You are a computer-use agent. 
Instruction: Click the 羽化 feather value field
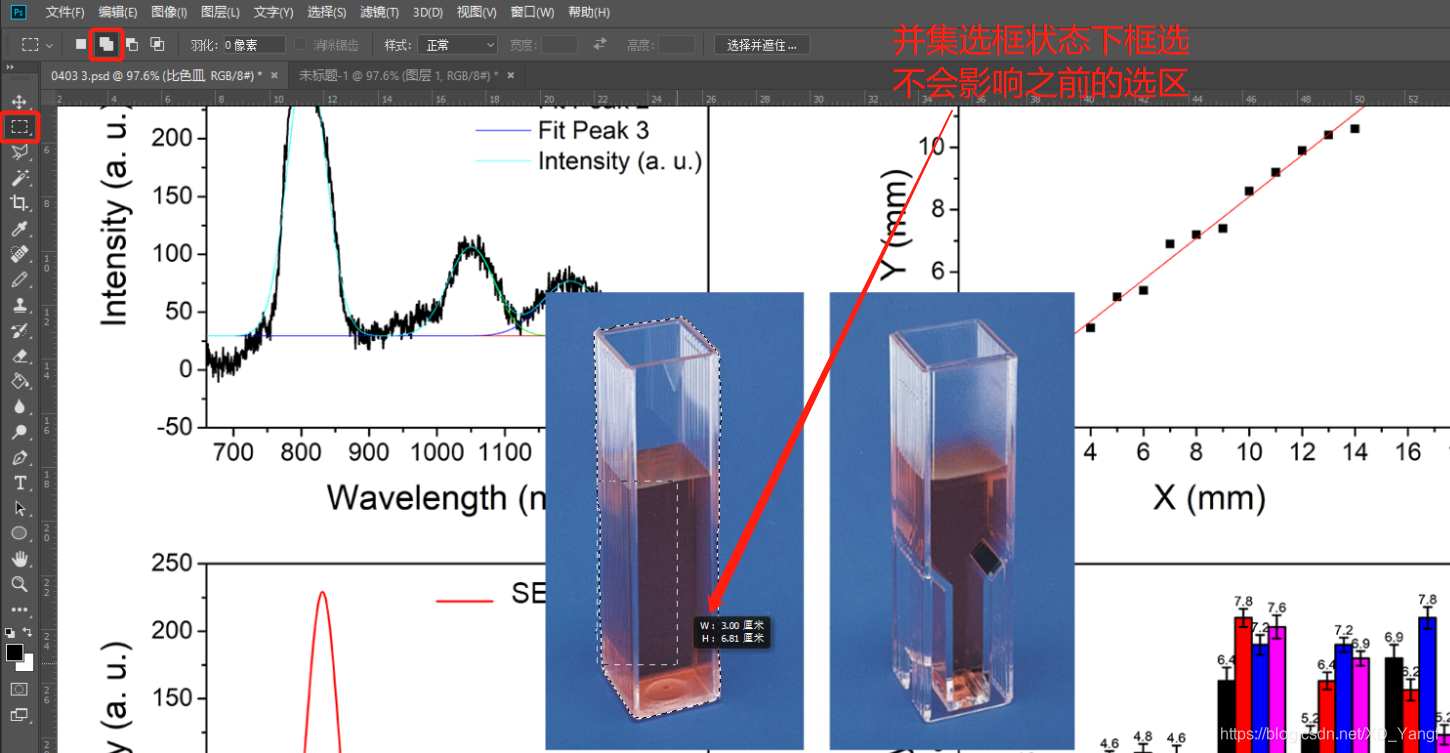coord(254,45)
